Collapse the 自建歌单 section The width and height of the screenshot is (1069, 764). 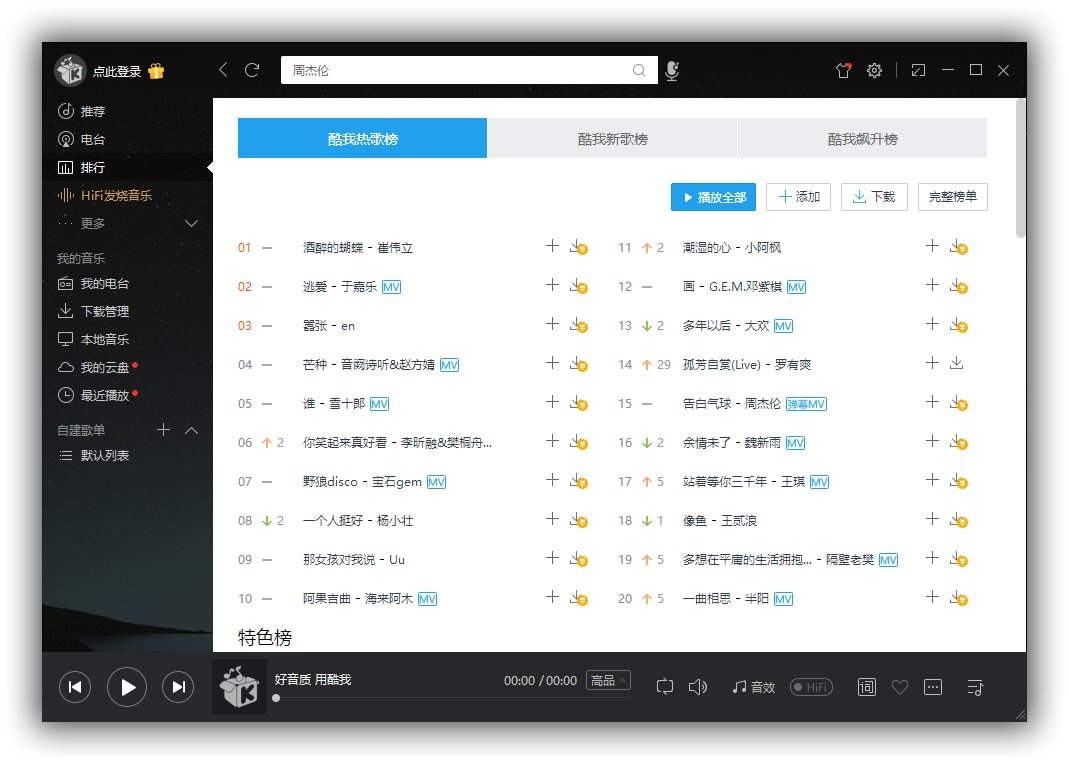click(x=192, y=430)
